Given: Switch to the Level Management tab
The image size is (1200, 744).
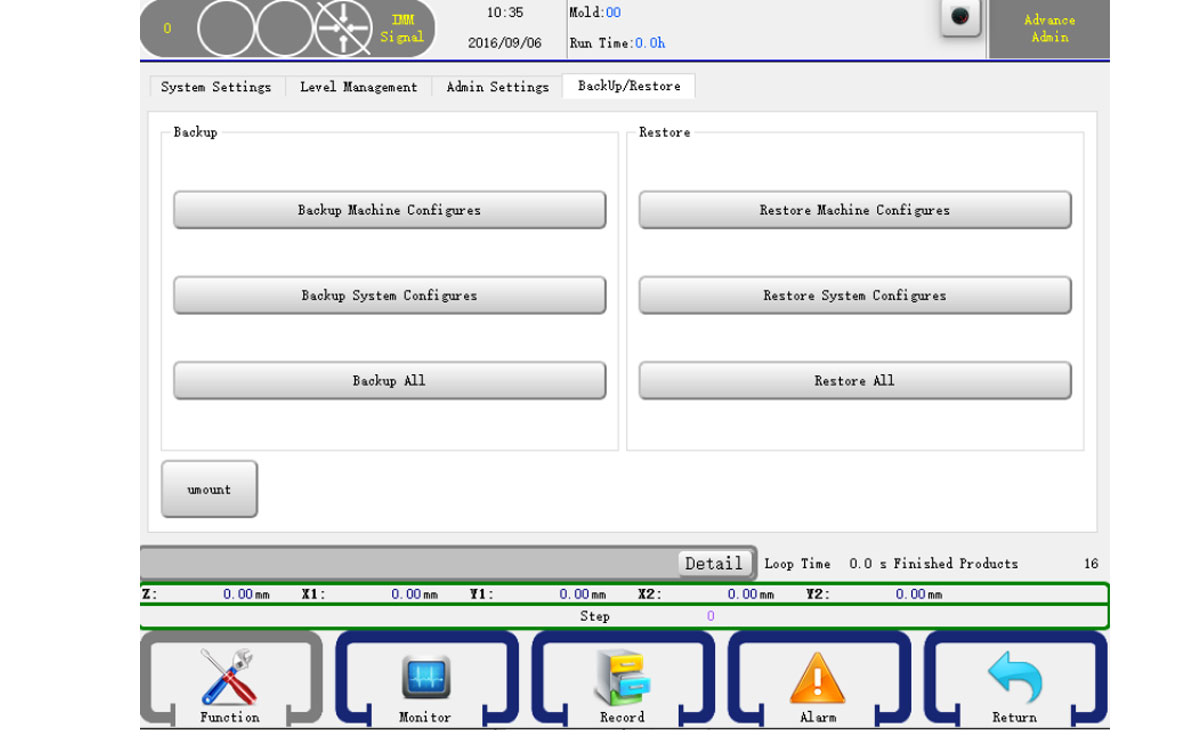Looking at the screenshot, I should pos(358,87).
